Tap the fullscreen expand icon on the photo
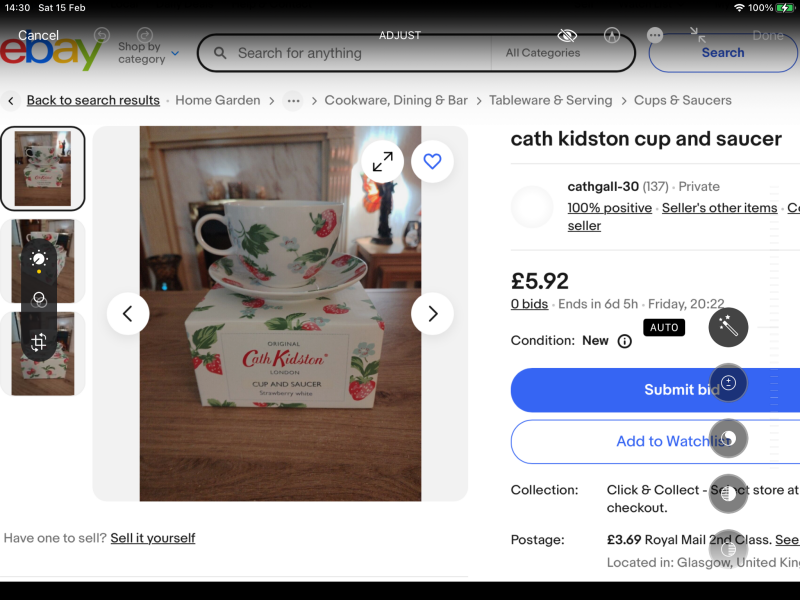Viewport: 800px width, 600px height. pyautogui.click(x=383, y=160)
